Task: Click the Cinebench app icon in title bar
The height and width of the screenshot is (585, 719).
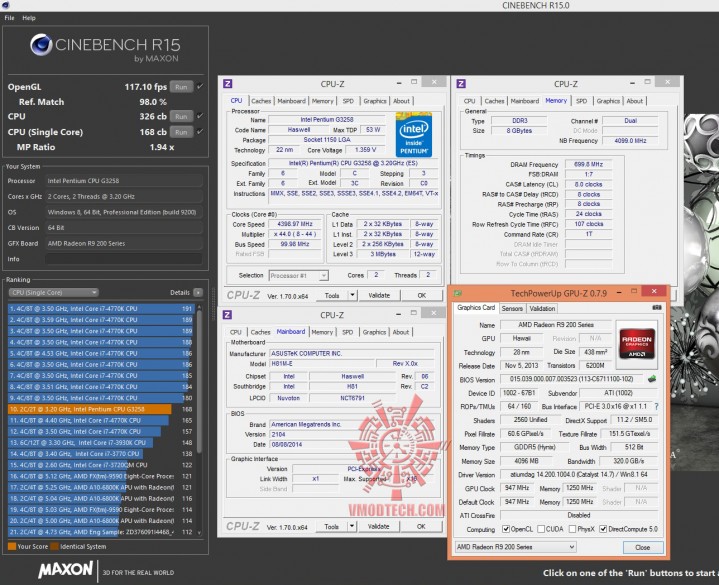Action: pos(5,5)
